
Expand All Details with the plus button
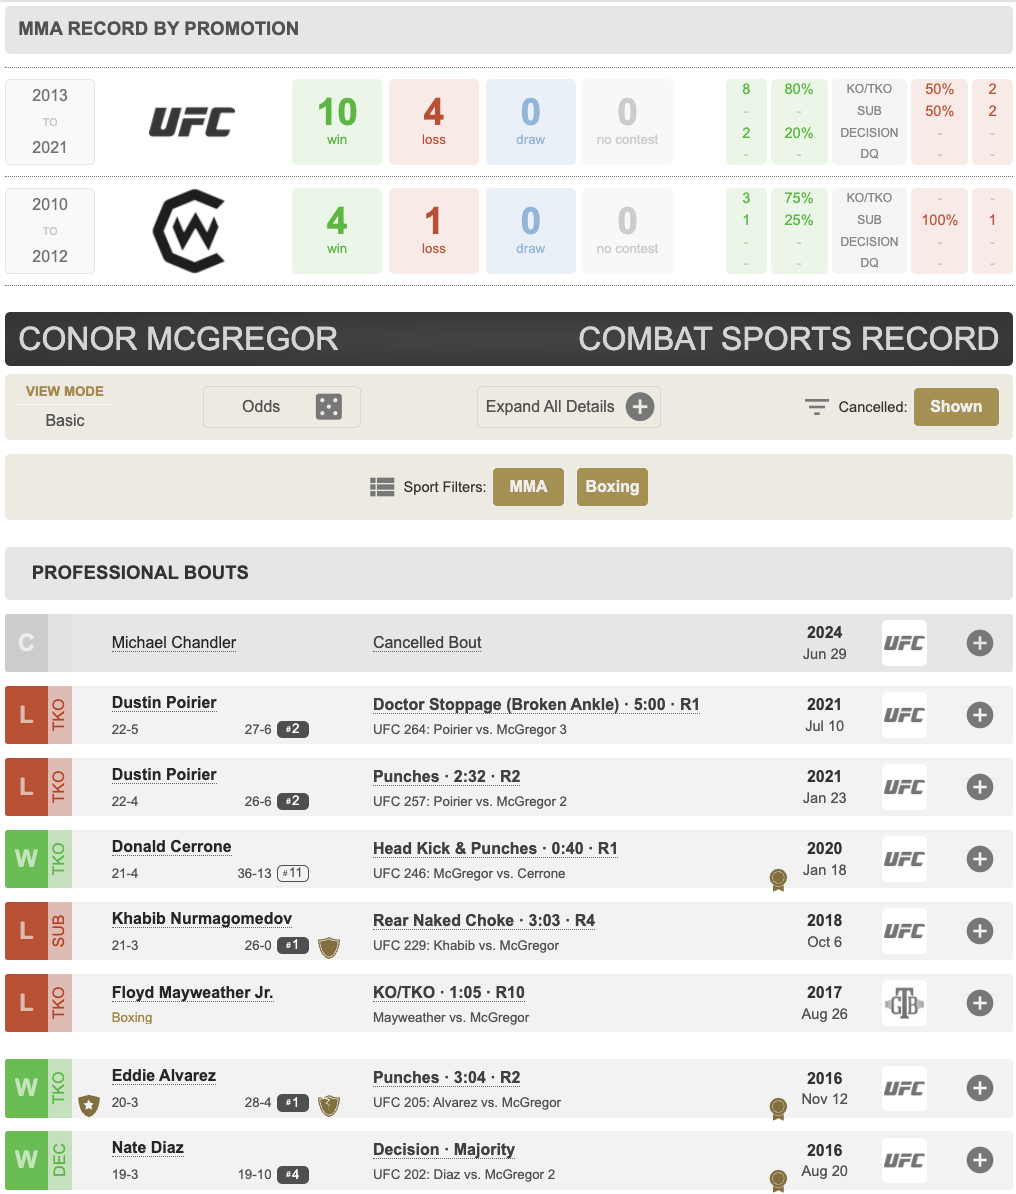click(x=640, y=407)
